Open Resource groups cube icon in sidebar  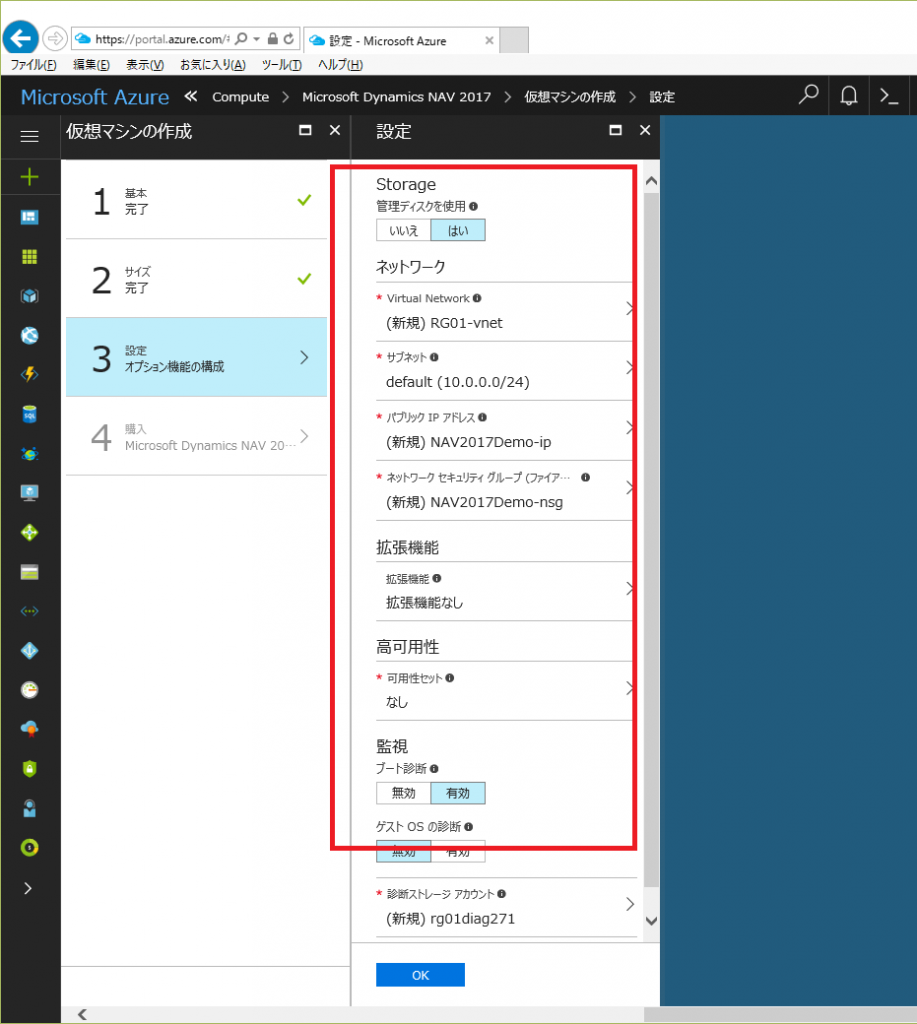[29, 296]
